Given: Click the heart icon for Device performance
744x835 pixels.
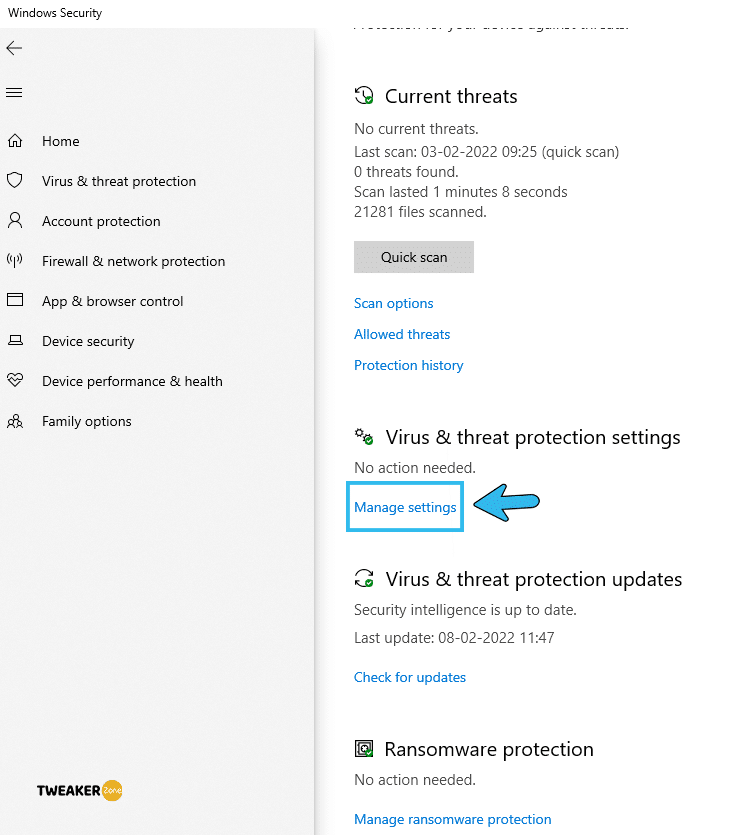Looking at the screenshot, I should 15,380.
